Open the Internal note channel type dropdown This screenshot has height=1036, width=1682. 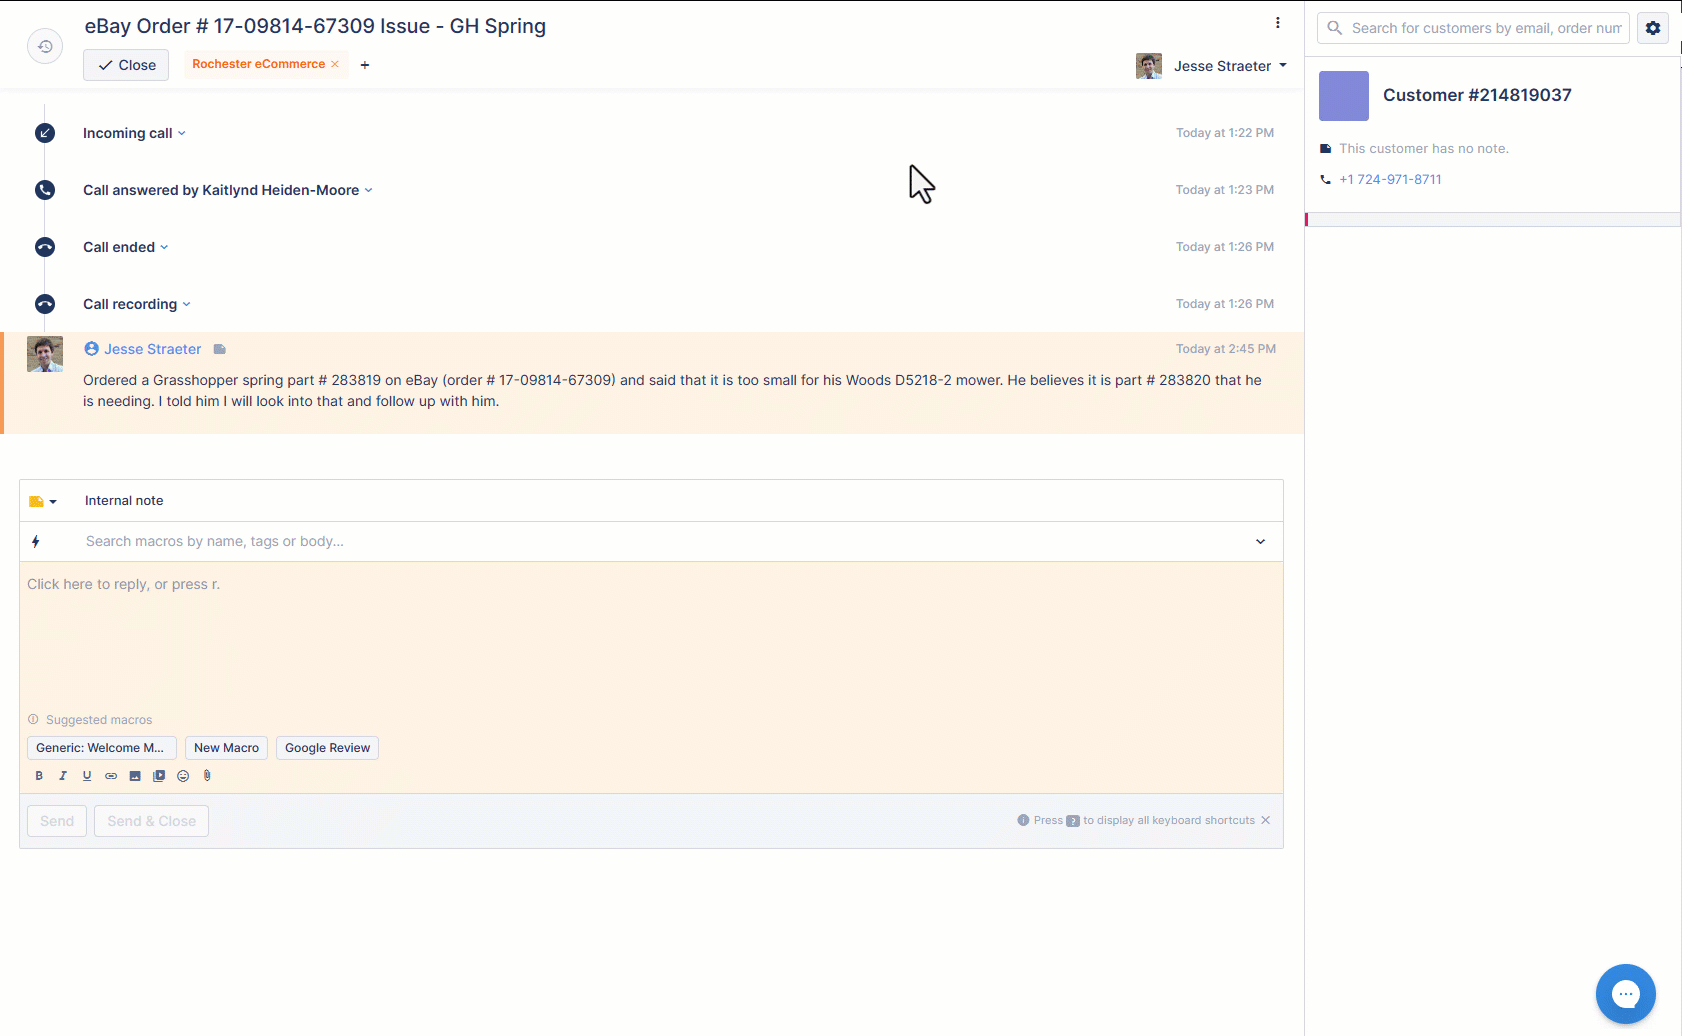[x=43, y=501]
